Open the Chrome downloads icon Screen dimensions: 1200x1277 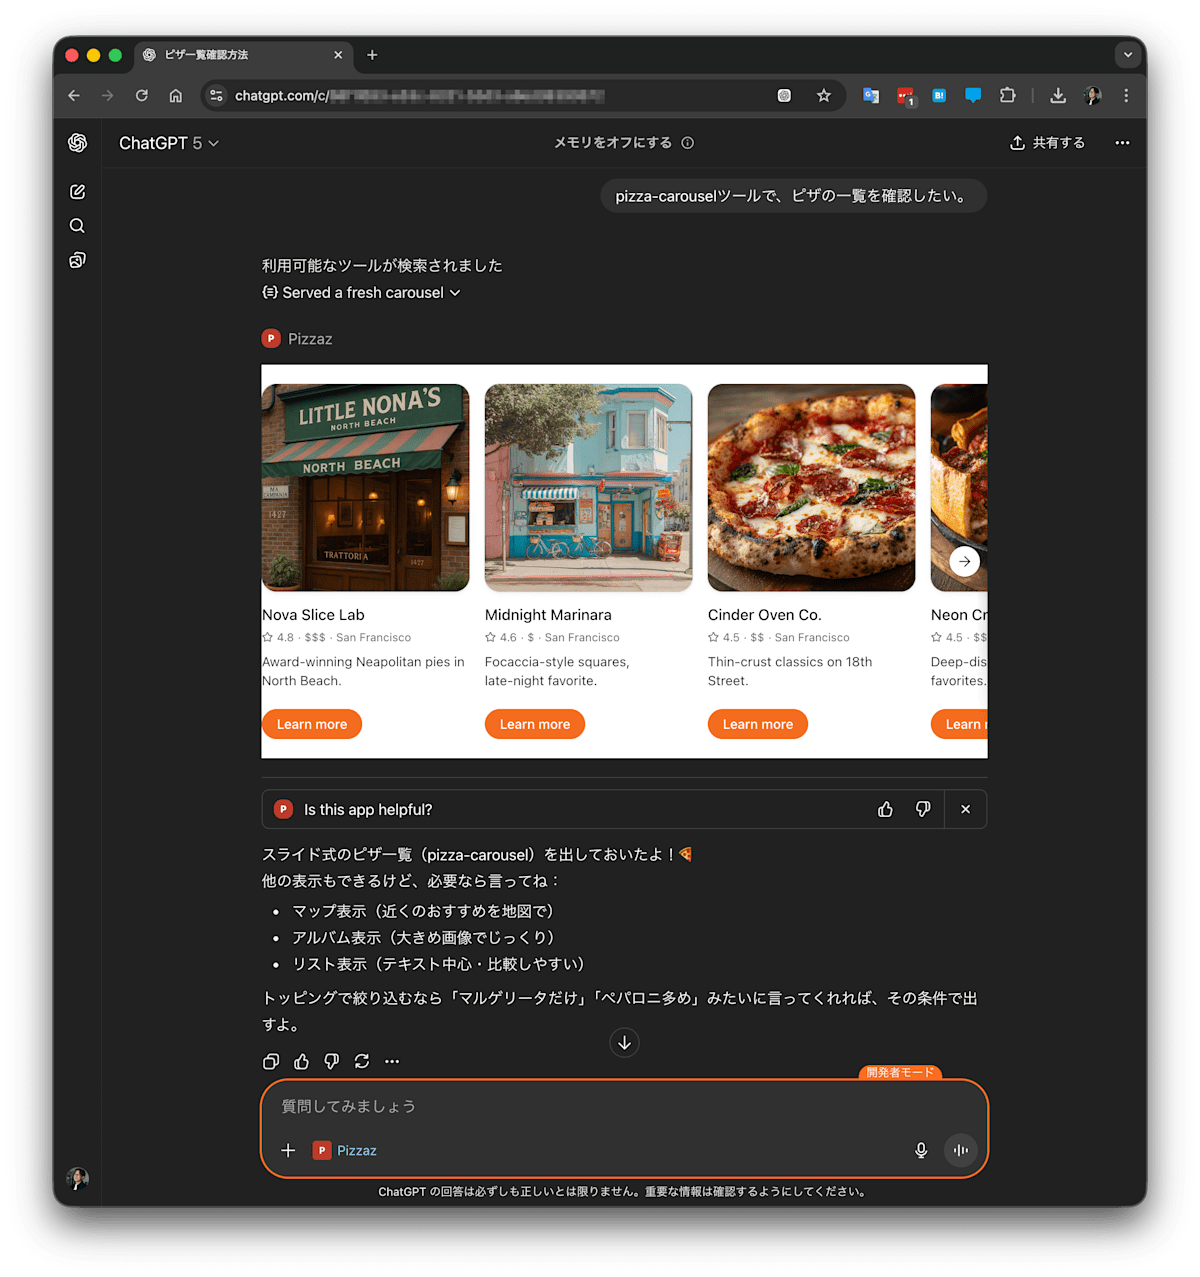point(1058,96)
